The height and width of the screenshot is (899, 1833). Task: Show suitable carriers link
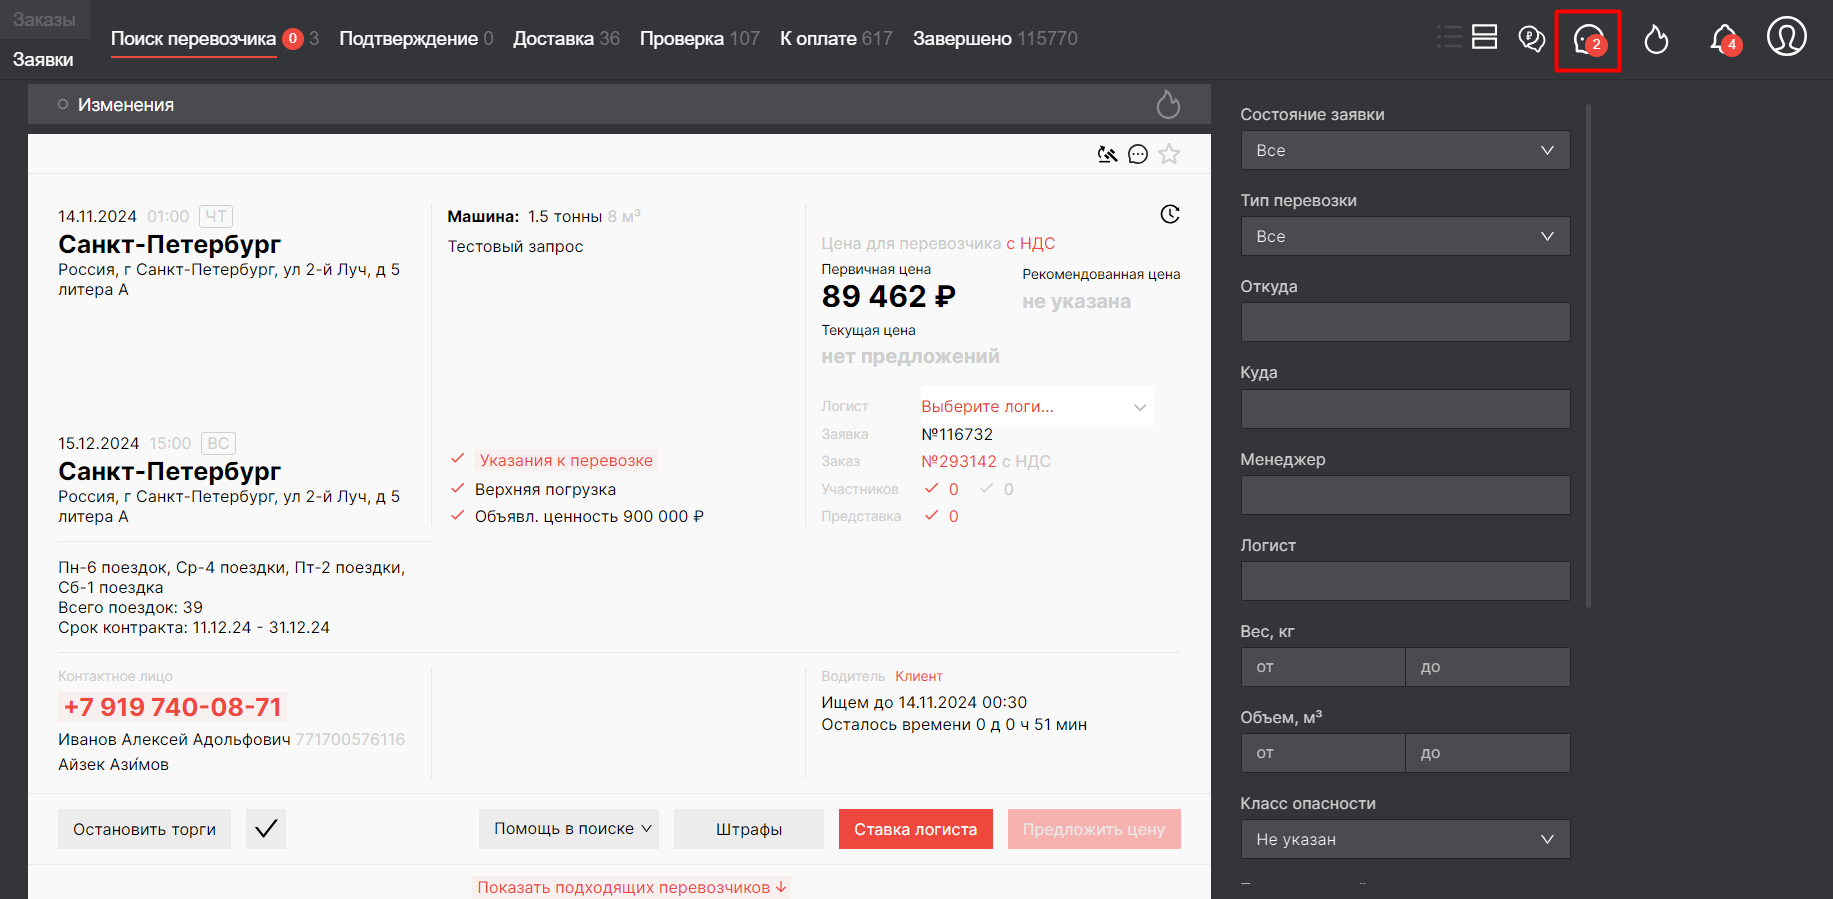click(632, 887)
